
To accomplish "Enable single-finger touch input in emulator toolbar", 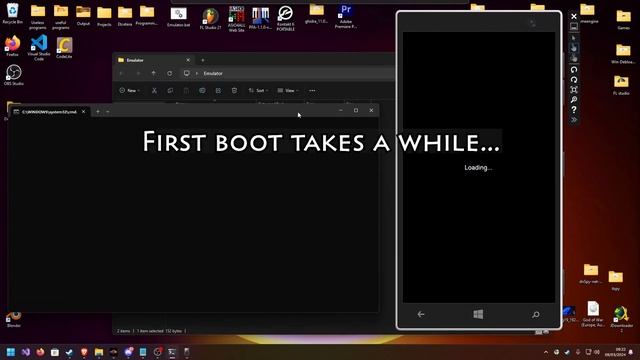I will [x=573, y=48].
